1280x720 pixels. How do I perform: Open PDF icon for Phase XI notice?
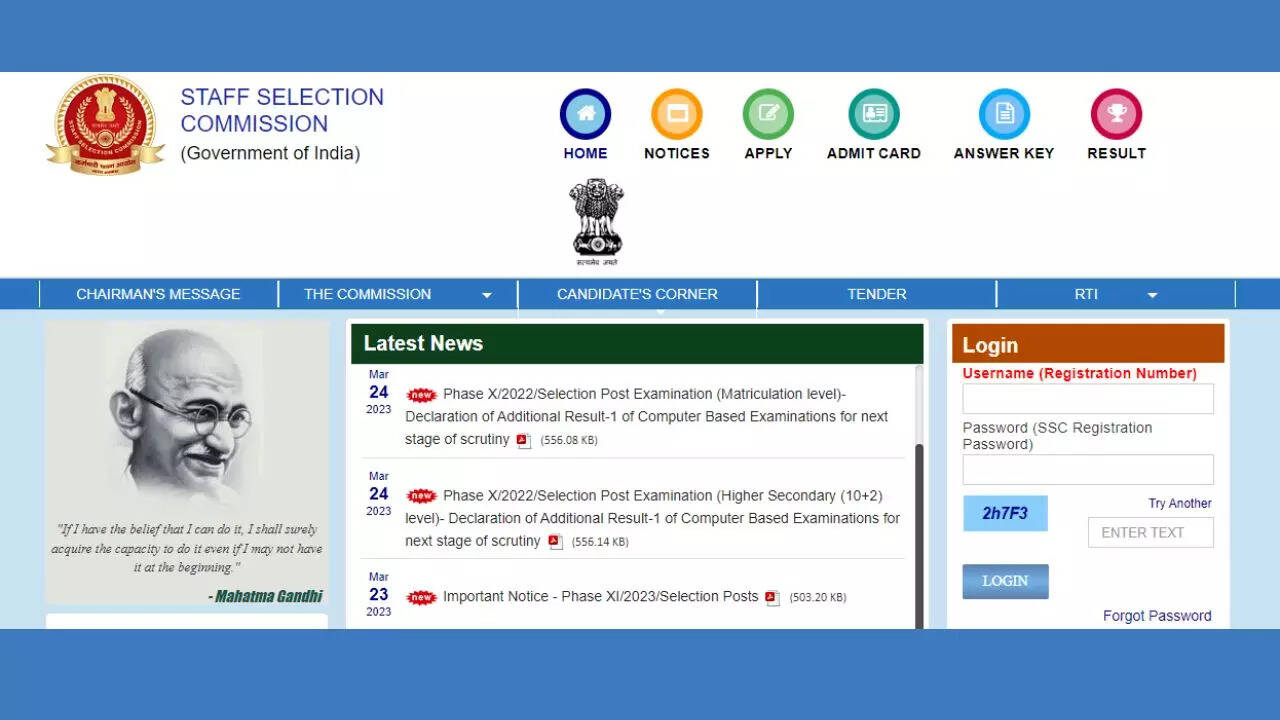click(x=772, y=598)
